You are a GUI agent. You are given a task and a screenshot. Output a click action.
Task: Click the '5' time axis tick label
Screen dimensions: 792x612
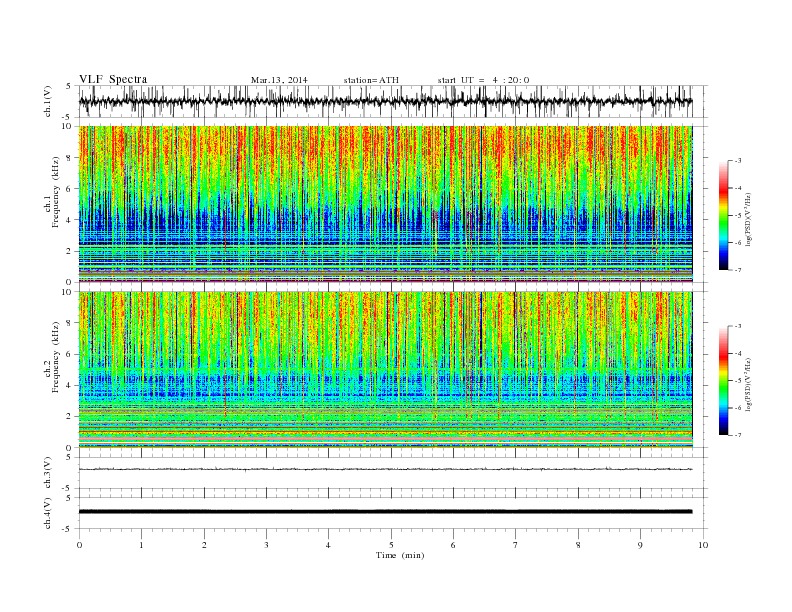391,545
